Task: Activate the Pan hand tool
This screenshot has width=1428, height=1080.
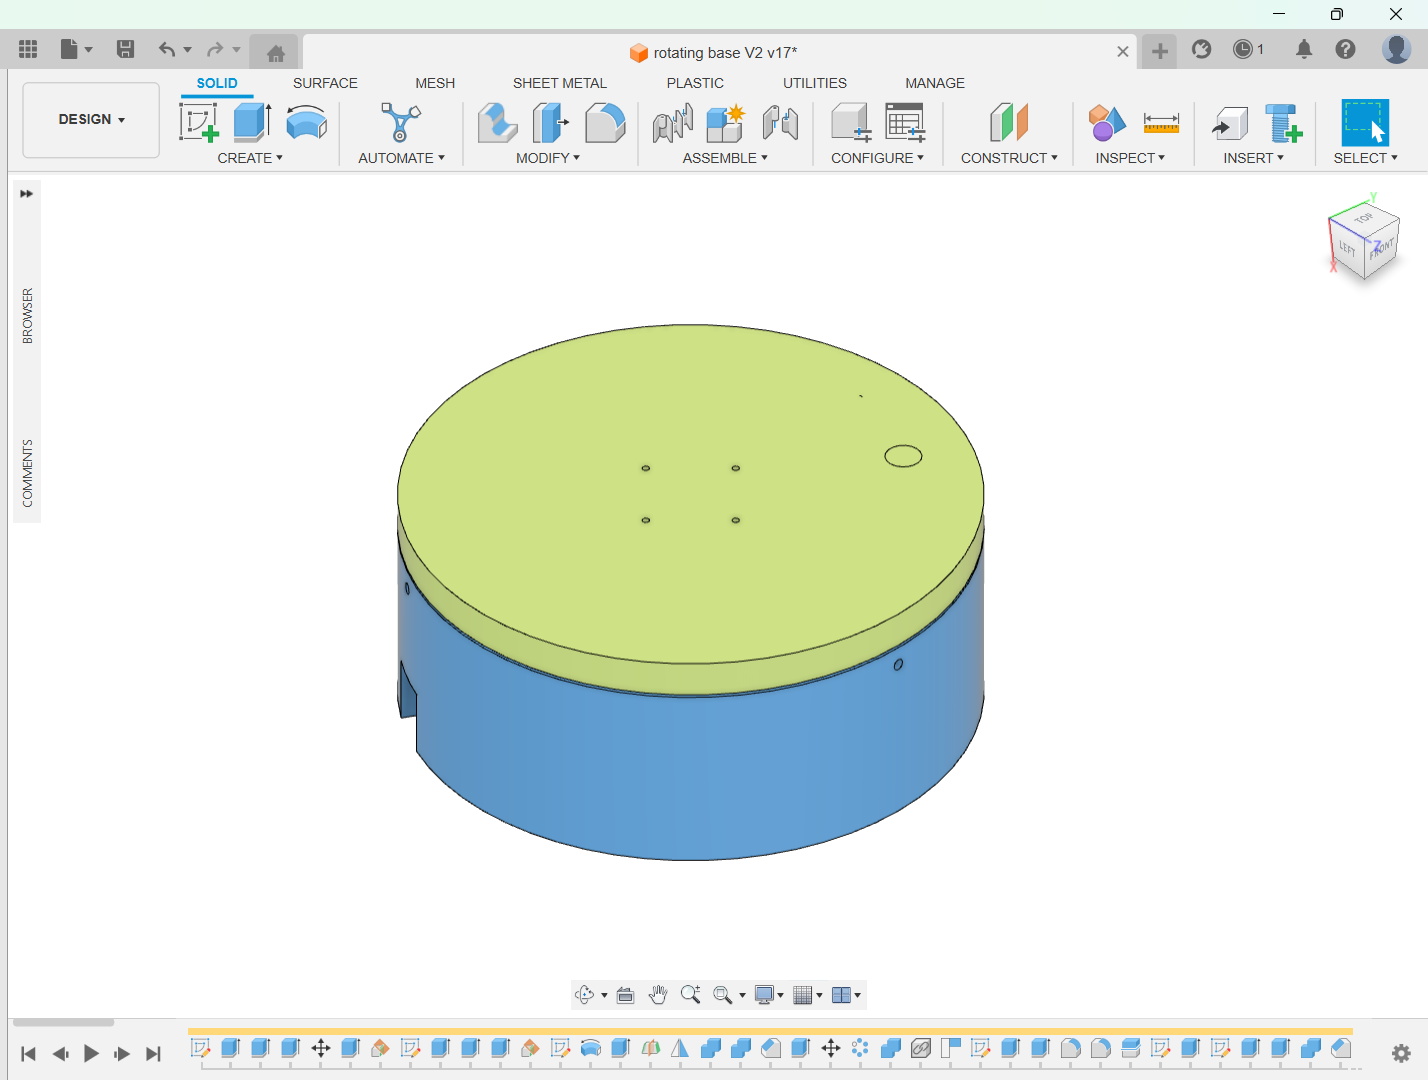Action: tap(658, 995)
